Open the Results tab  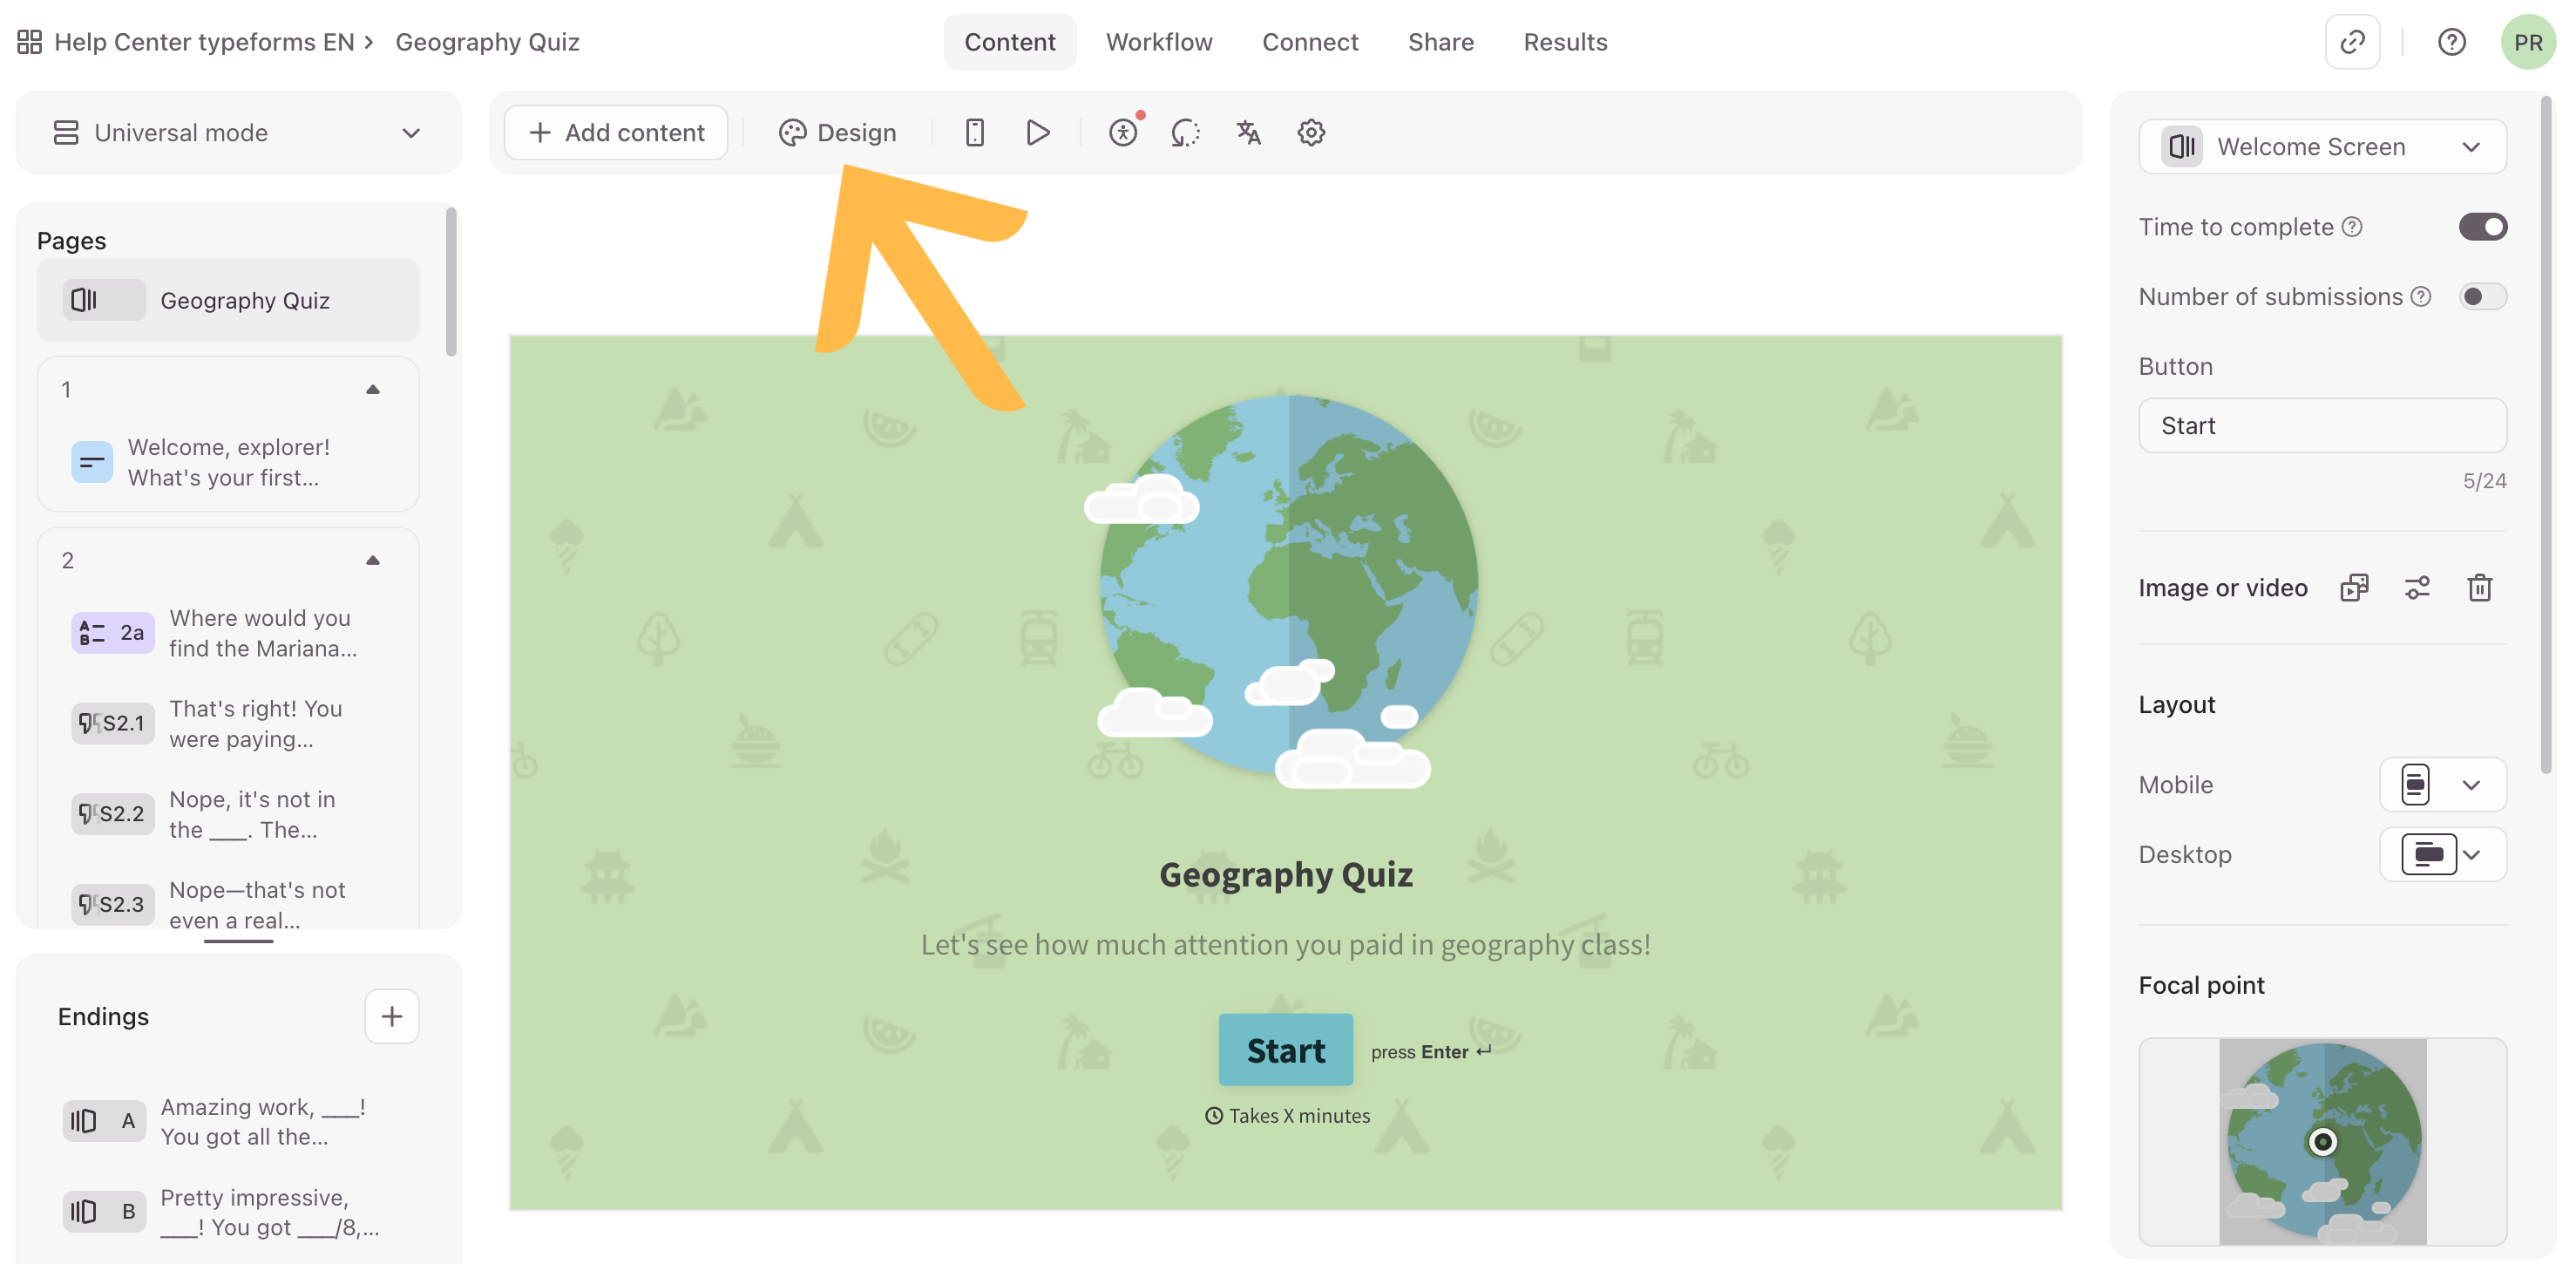point(1565,42)
